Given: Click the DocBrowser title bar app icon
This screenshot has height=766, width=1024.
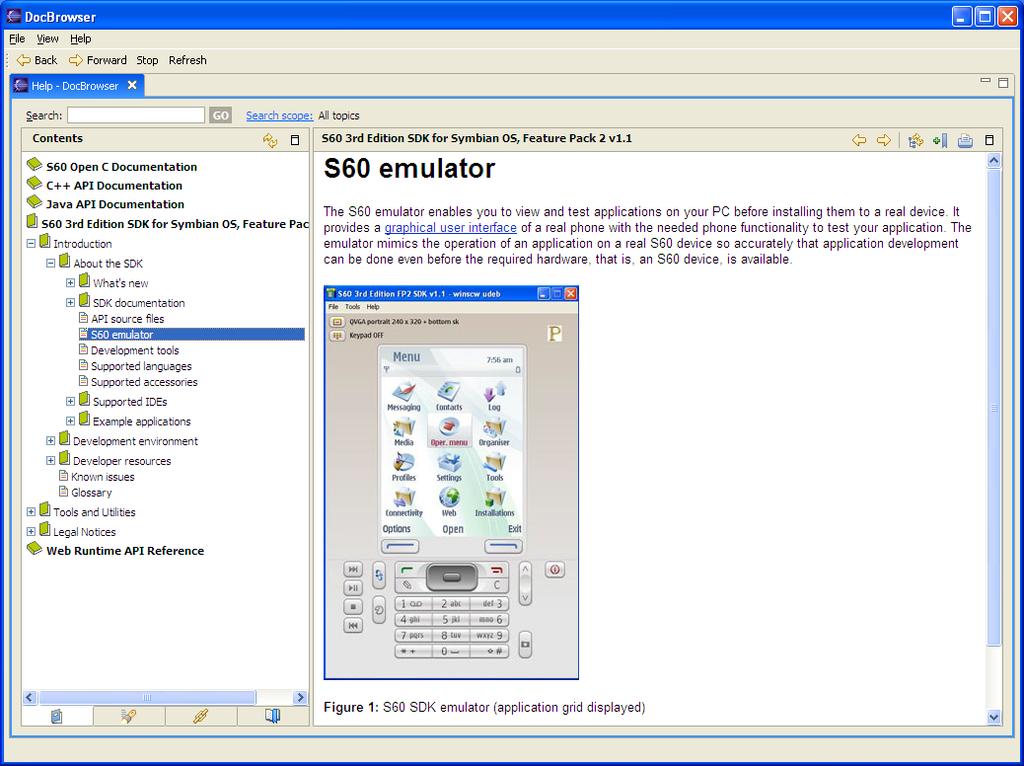Looking at the screenshot, I should [x=14, y=16].
